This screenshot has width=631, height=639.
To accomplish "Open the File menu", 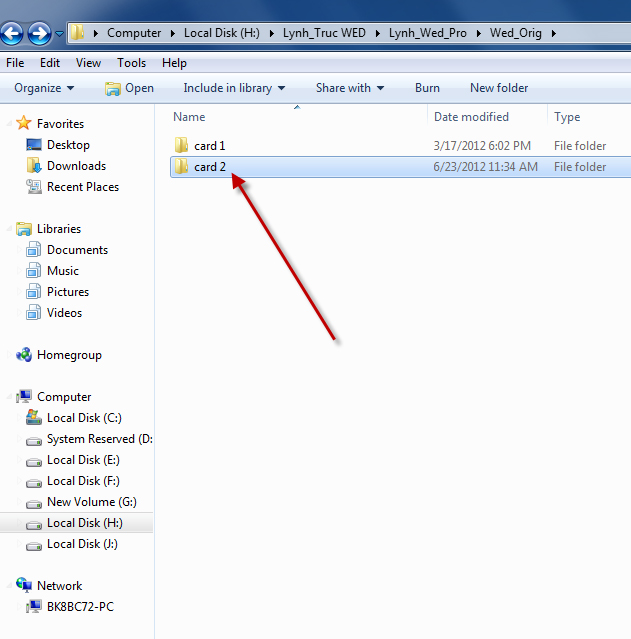I will click(15, 63).
